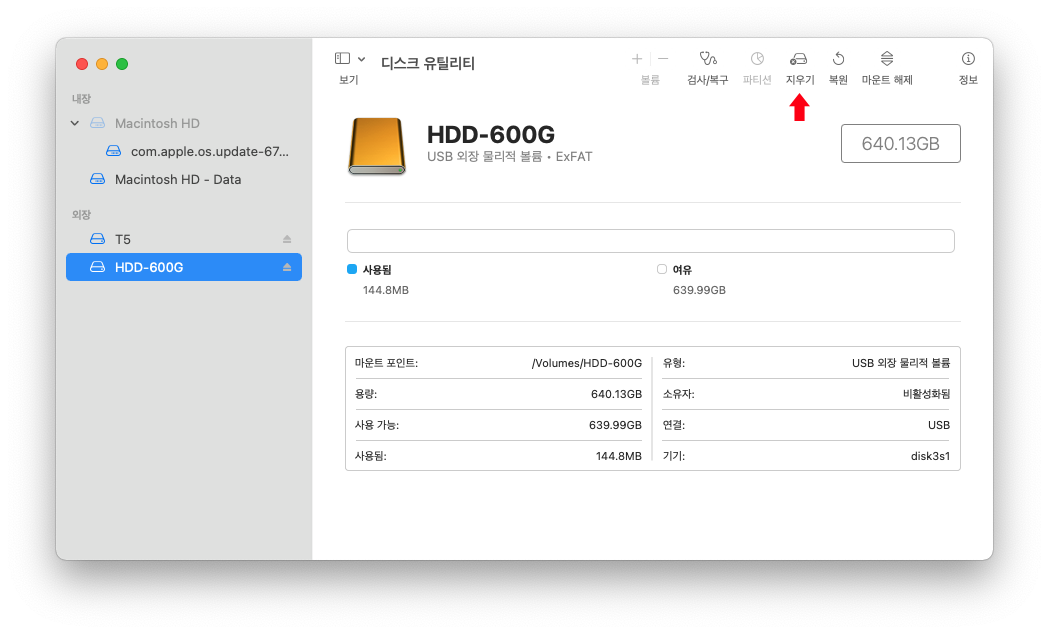
Task: Click the add volume plus icon
Action: 637,59
